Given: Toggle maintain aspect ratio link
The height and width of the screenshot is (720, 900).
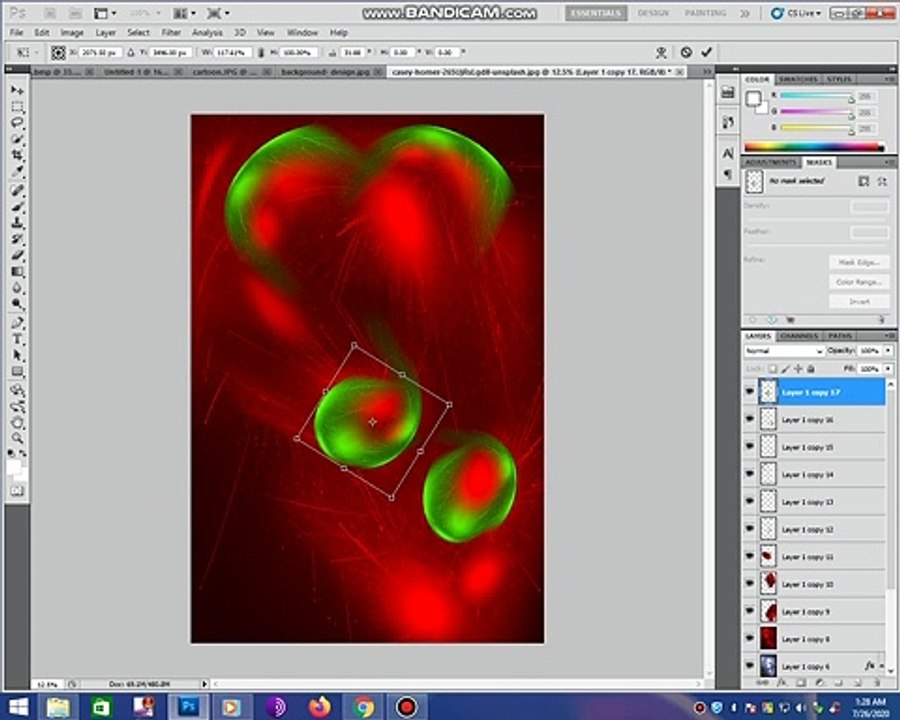Looking at the screenshot, I should pos(261,53).
